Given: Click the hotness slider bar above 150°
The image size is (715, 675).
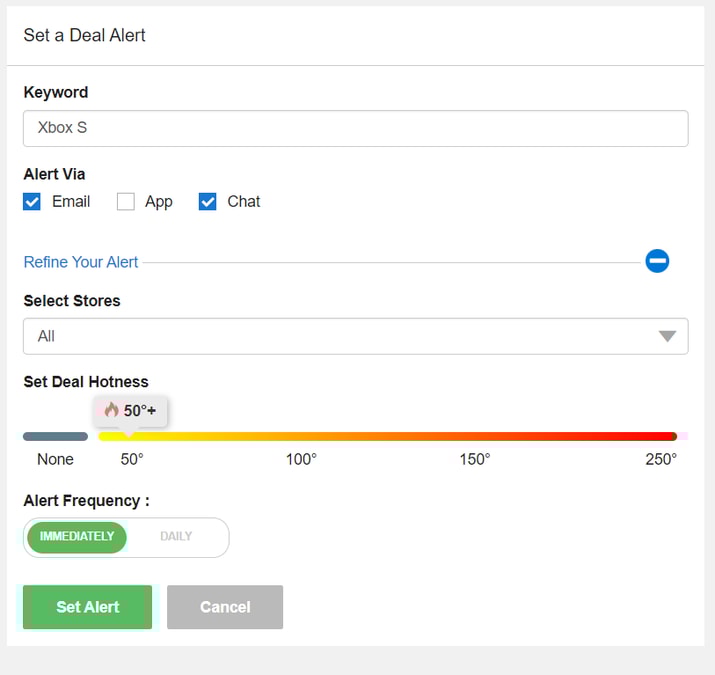Looking at the screenshot, I should (x=475, y=436).
